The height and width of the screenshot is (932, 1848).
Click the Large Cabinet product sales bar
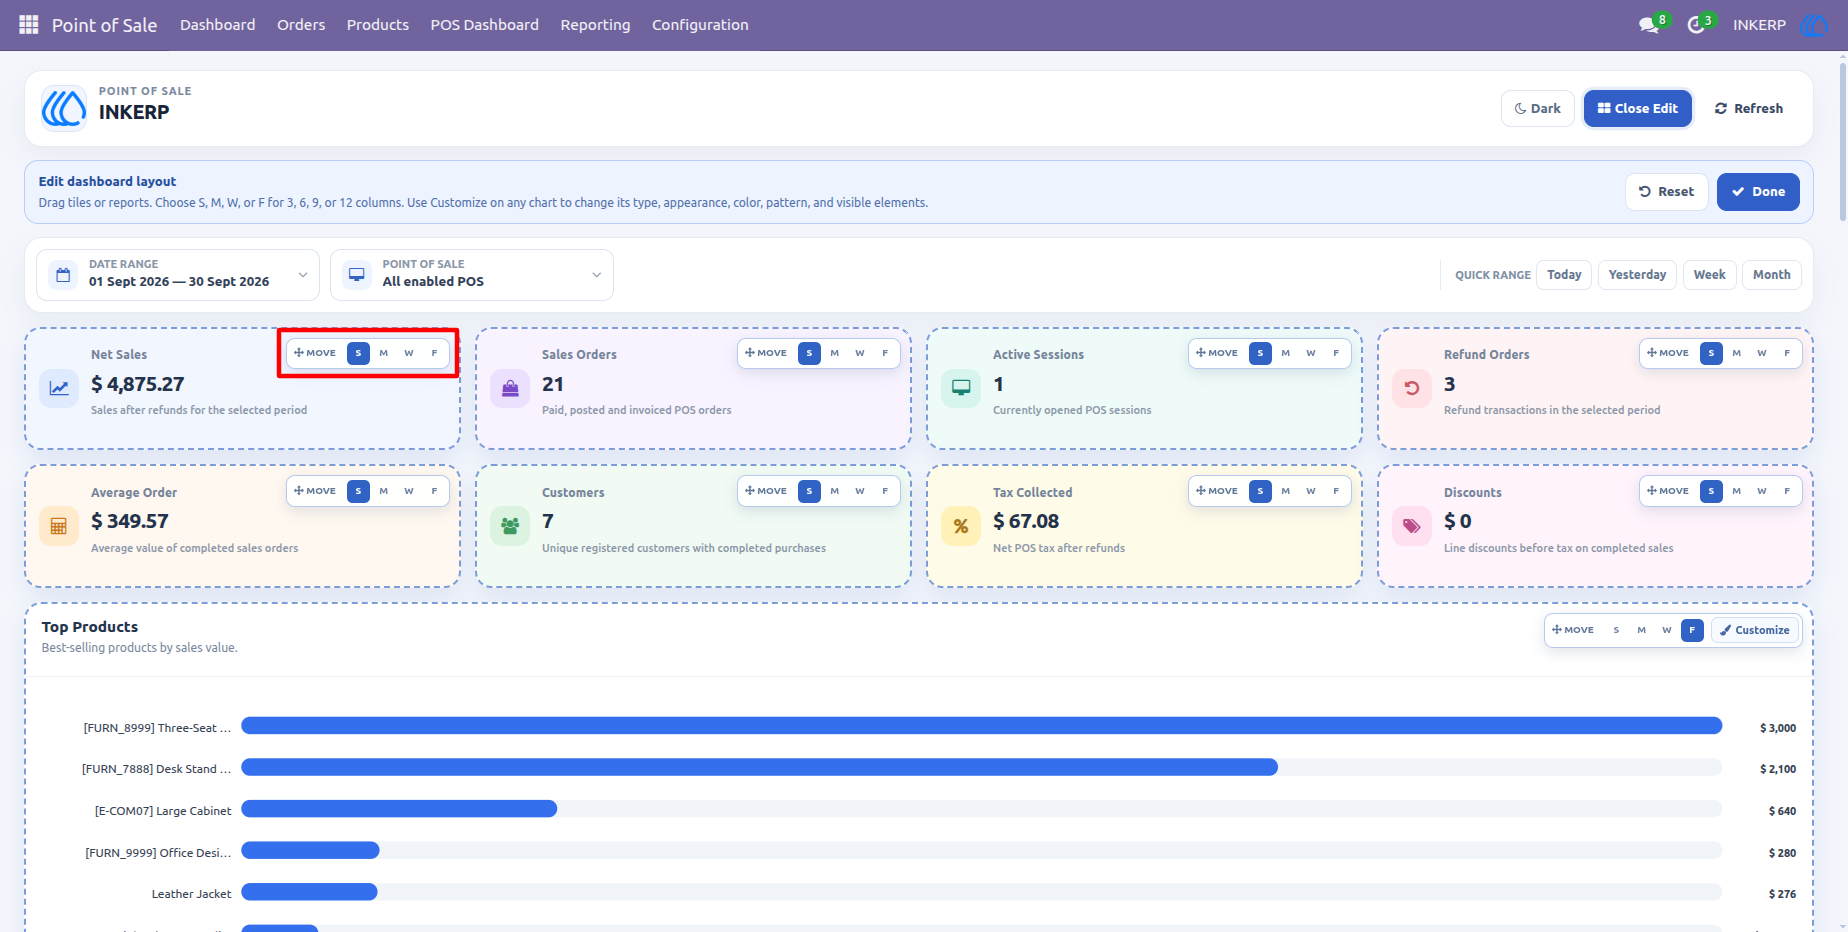399,809
